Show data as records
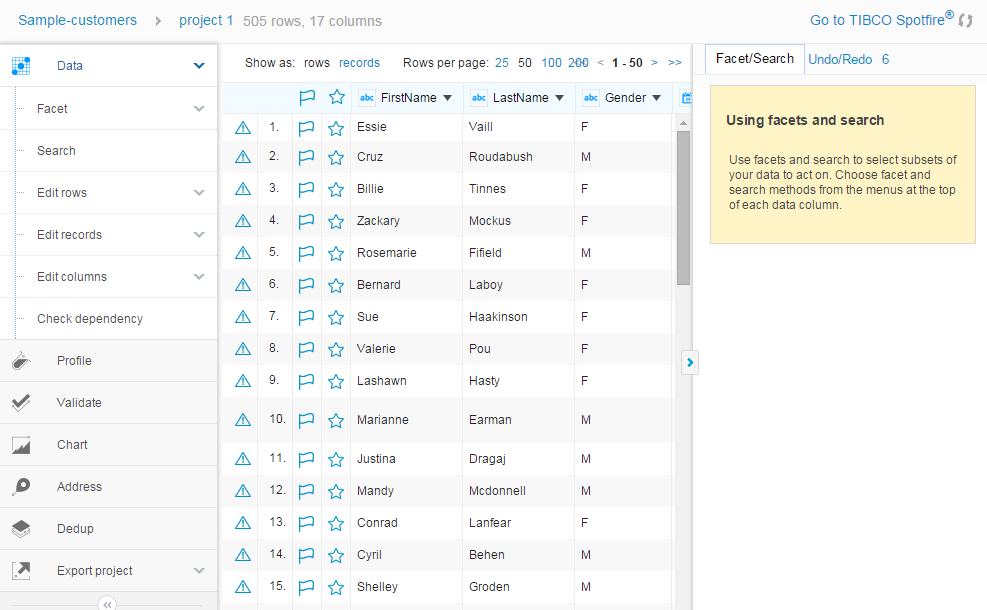 click(x=359, y=63)
